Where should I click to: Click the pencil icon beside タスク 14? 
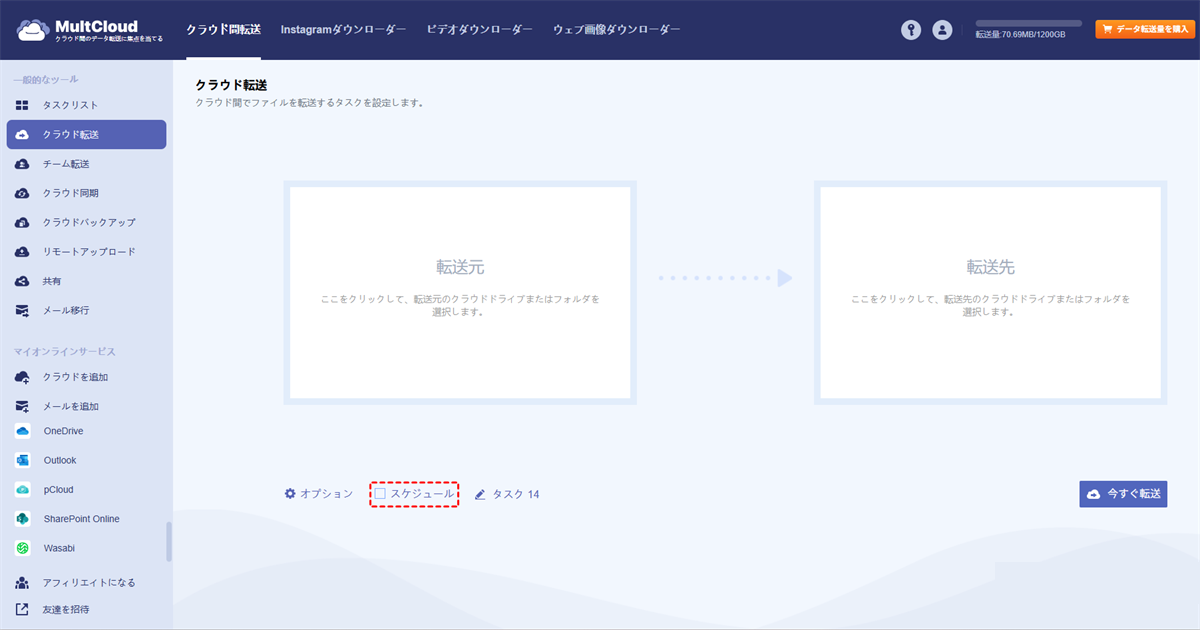click(x=480, y=494)
